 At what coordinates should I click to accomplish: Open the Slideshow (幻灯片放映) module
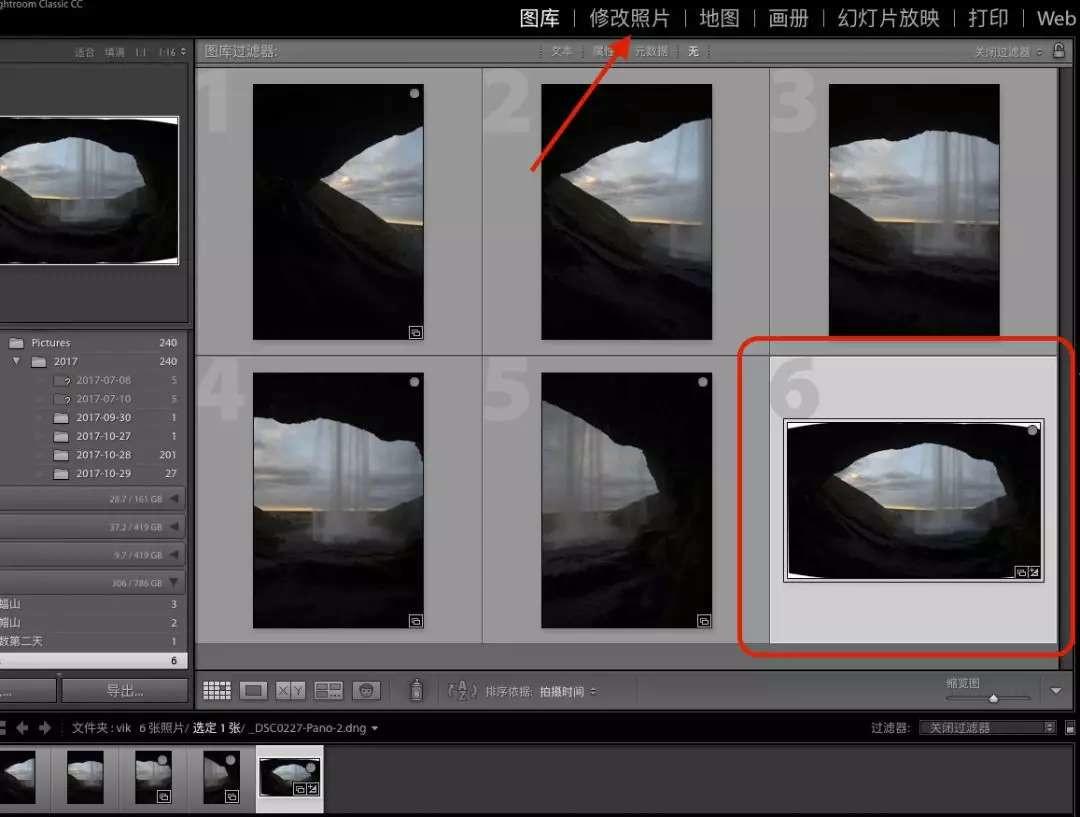tap(889, 18)
